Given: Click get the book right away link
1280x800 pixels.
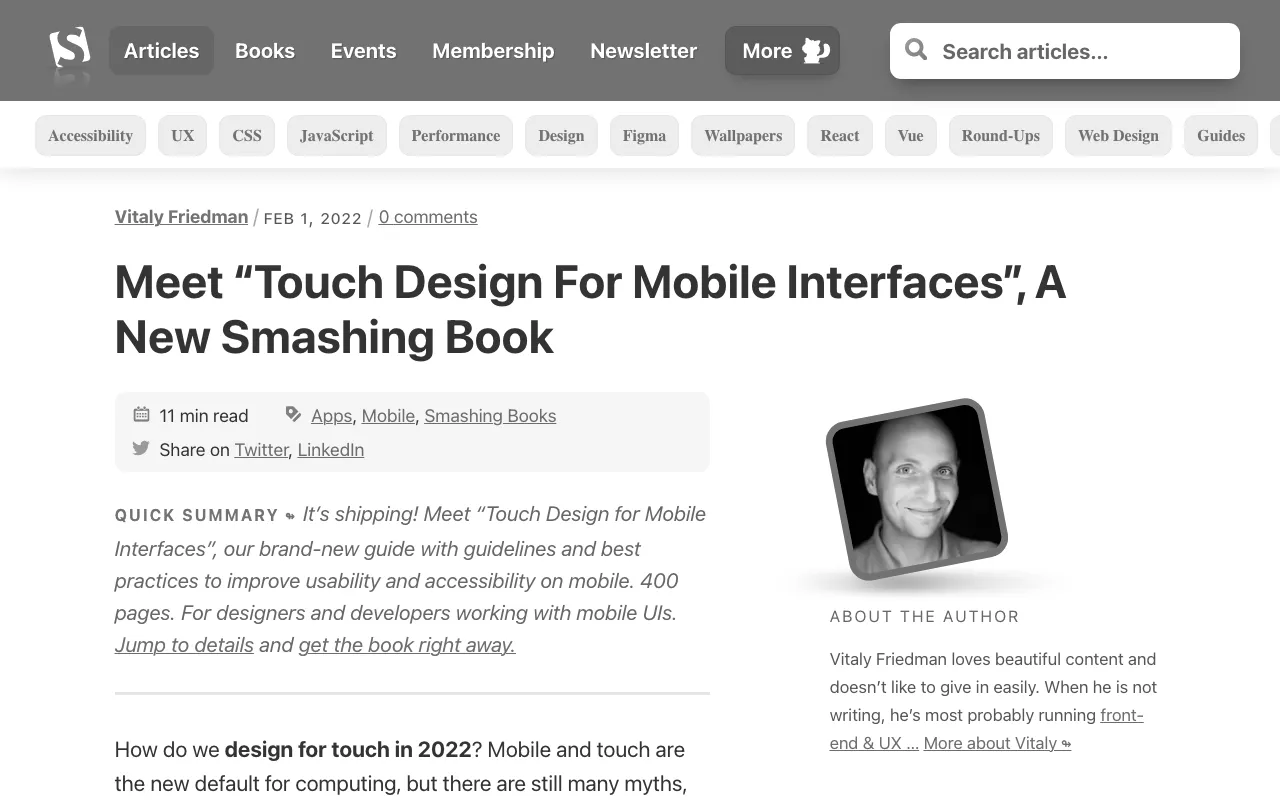Looking at the screenshot, I should (x=407, y=645).
